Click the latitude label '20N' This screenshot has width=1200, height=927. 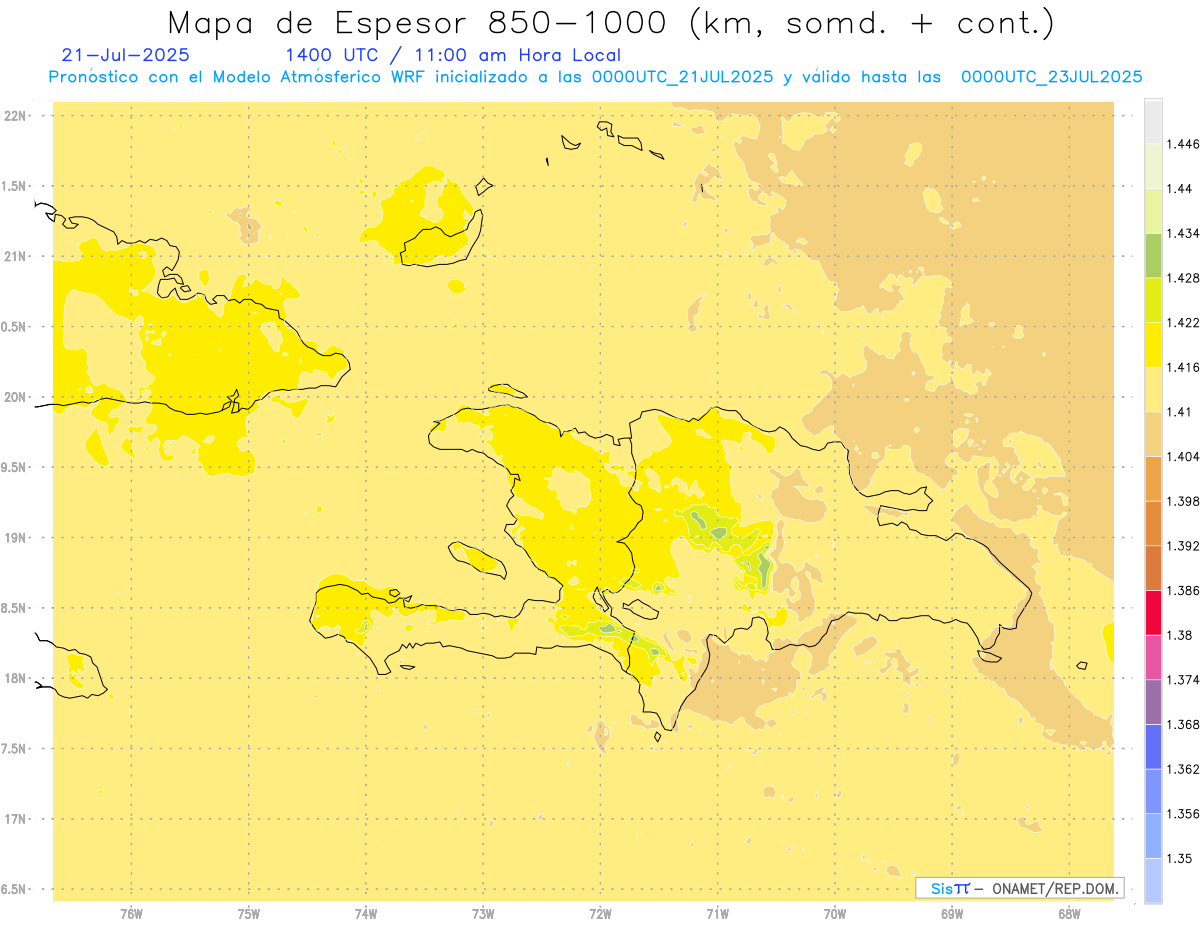(15, 397)
